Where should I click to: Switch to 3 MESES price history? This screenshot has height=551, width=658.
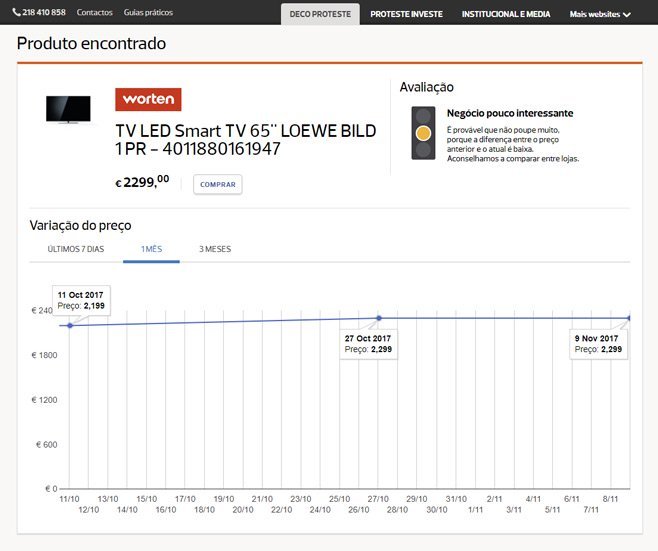click(x=215, y=249)
